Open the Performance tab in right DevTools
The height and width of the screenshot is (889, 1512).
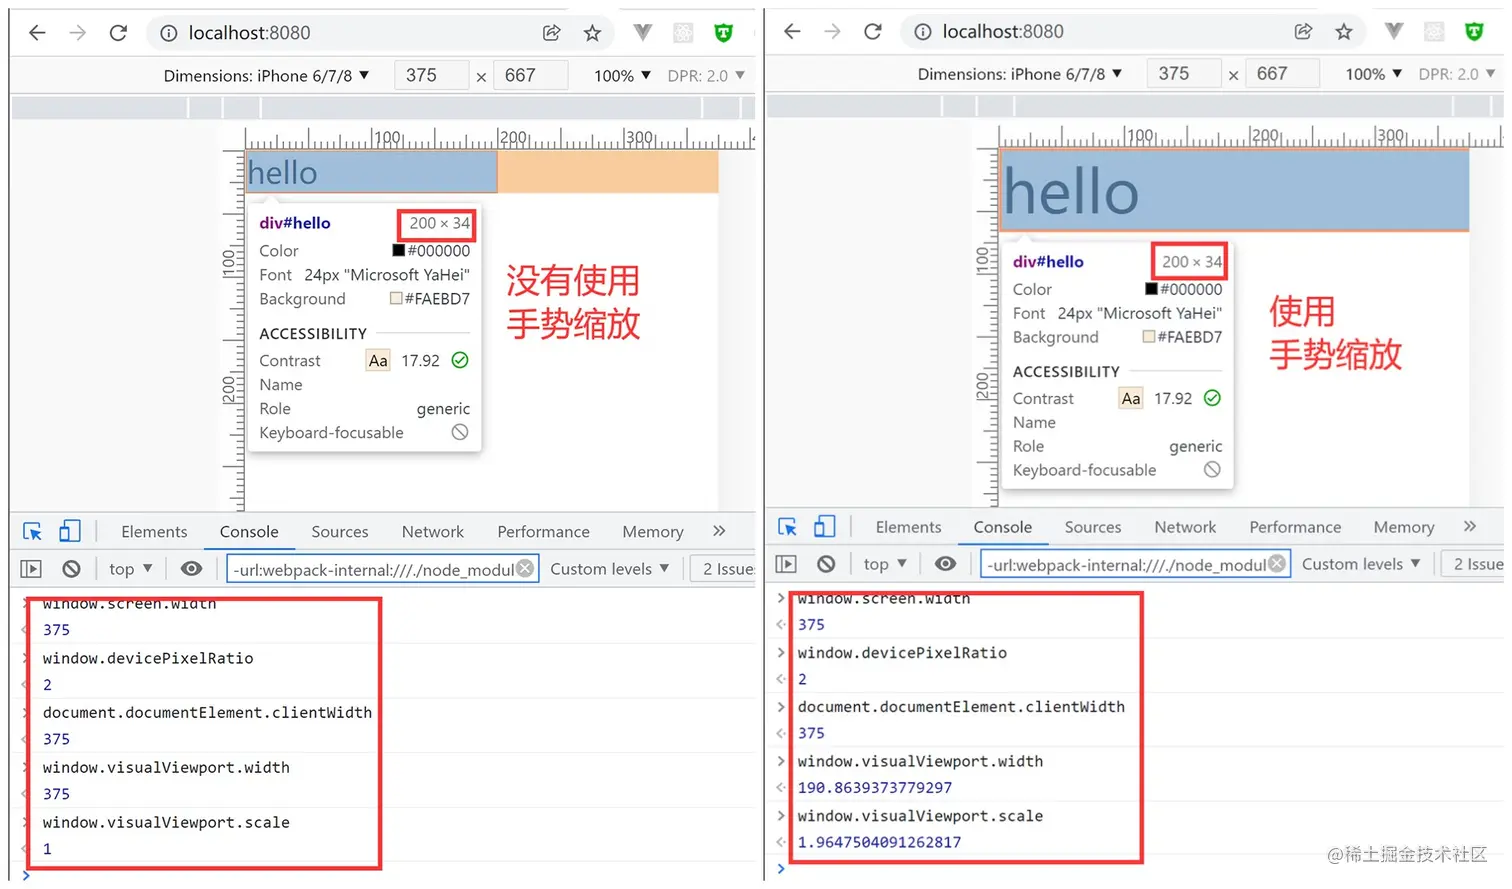click(1295, 527)
